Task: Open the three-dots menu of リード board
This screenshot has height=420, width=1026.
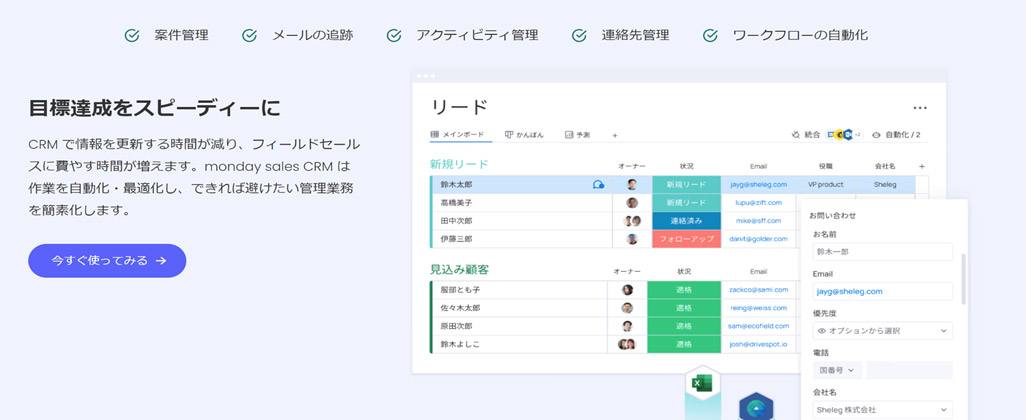Action: pos(920,108)
